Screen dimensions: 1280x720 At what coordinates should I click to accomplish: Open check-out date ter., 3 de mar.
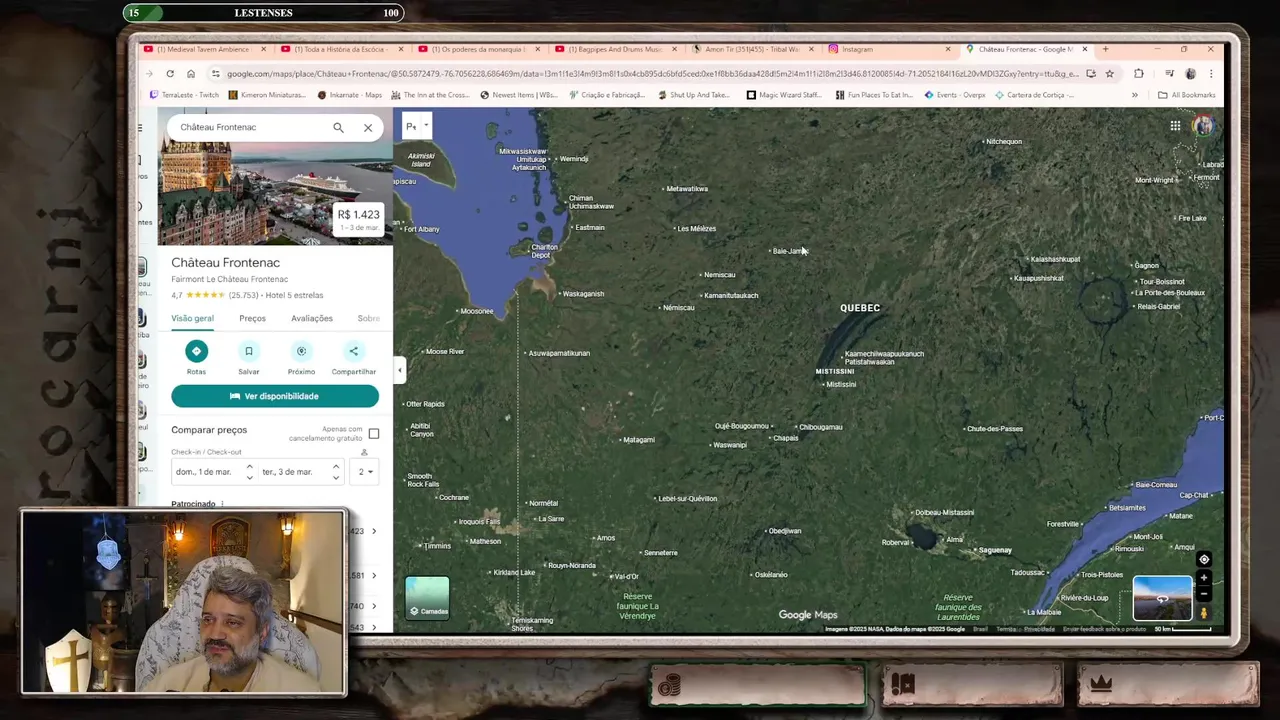click(288, 472)
